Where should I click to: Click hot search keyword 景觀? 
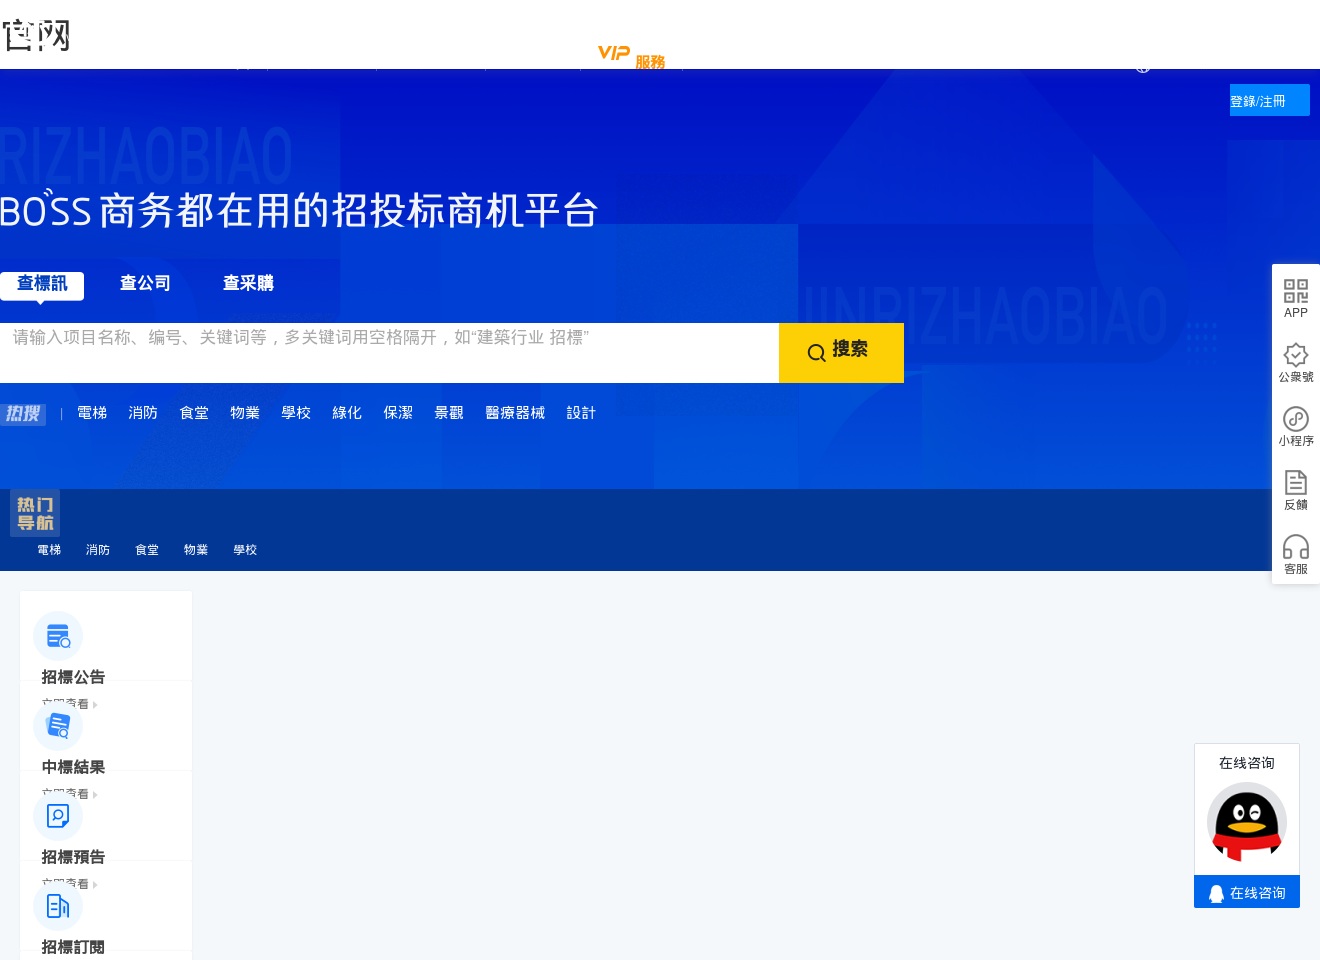point(449,413)
